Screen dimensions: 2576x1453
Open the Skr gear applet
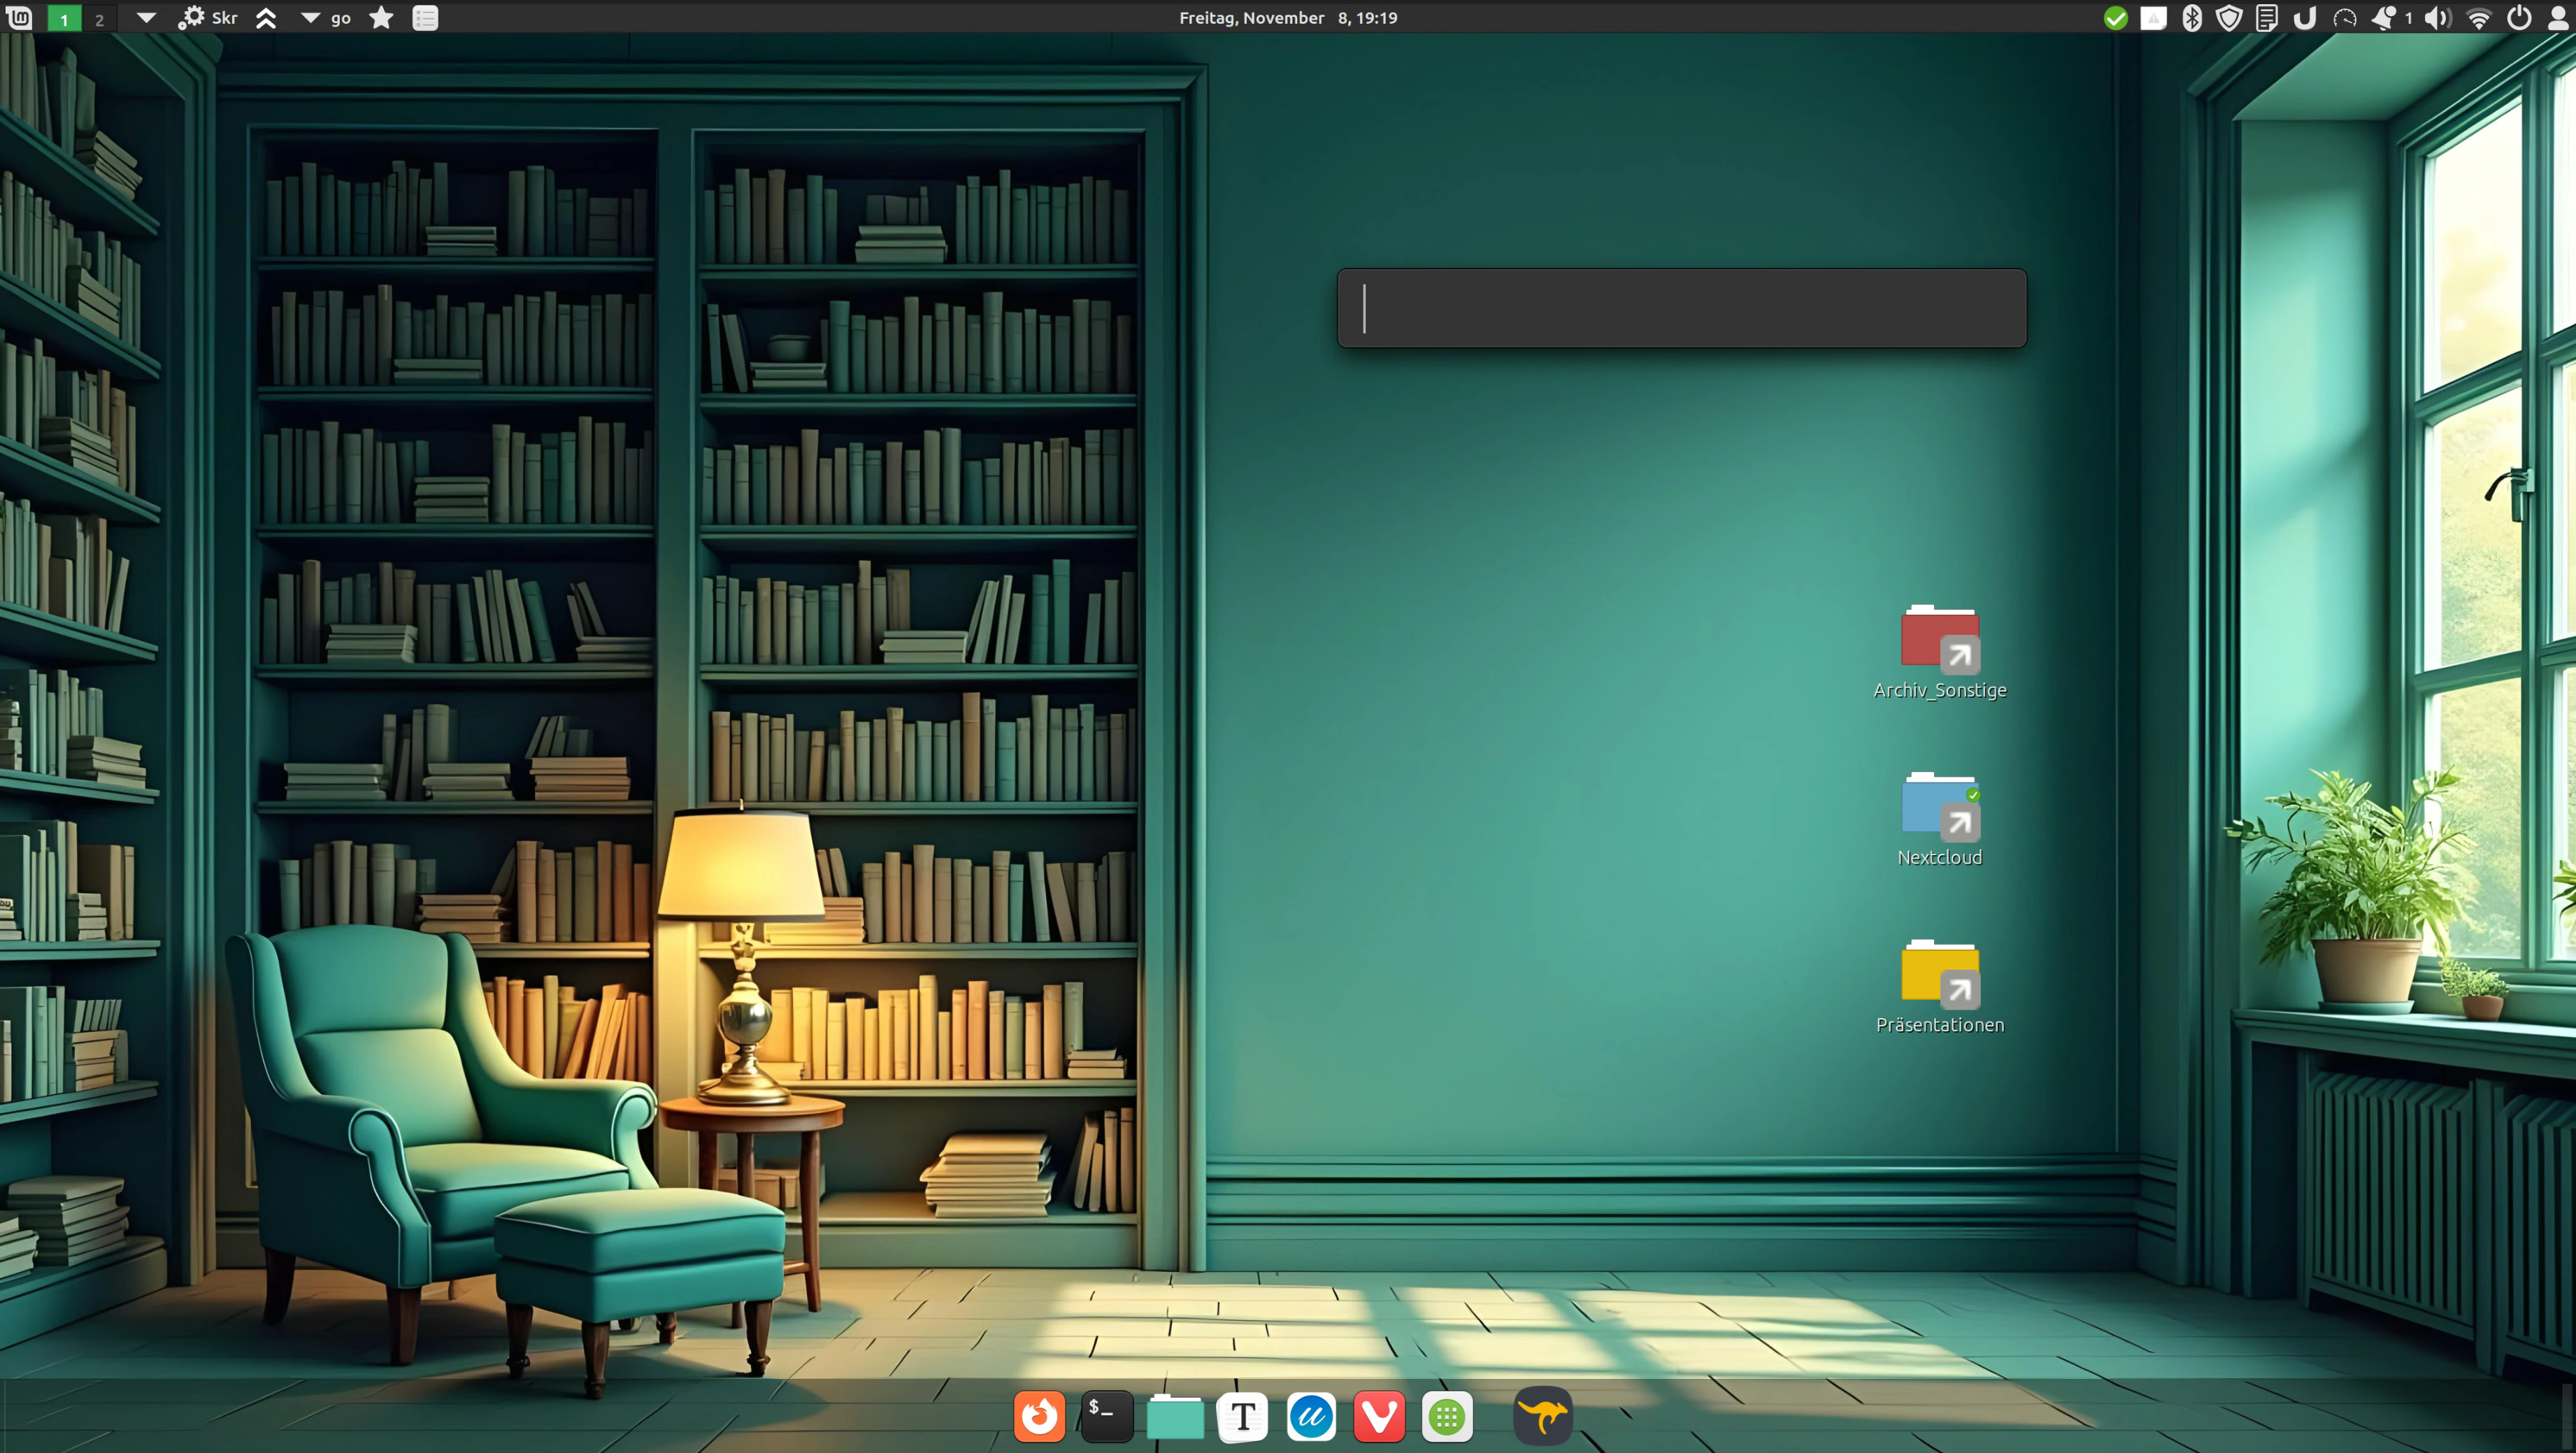point(191,17)
